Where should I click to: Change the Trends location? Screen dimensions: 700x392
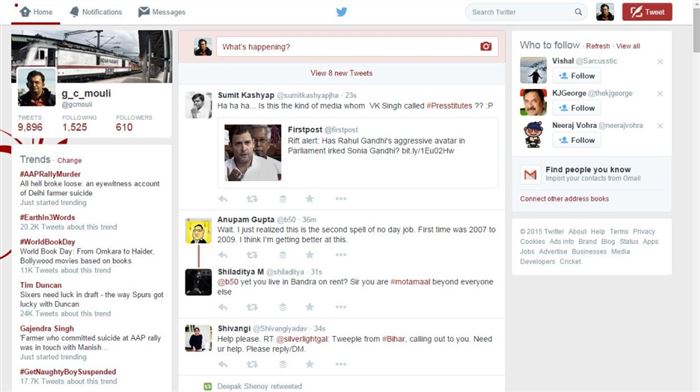[69, 160]
